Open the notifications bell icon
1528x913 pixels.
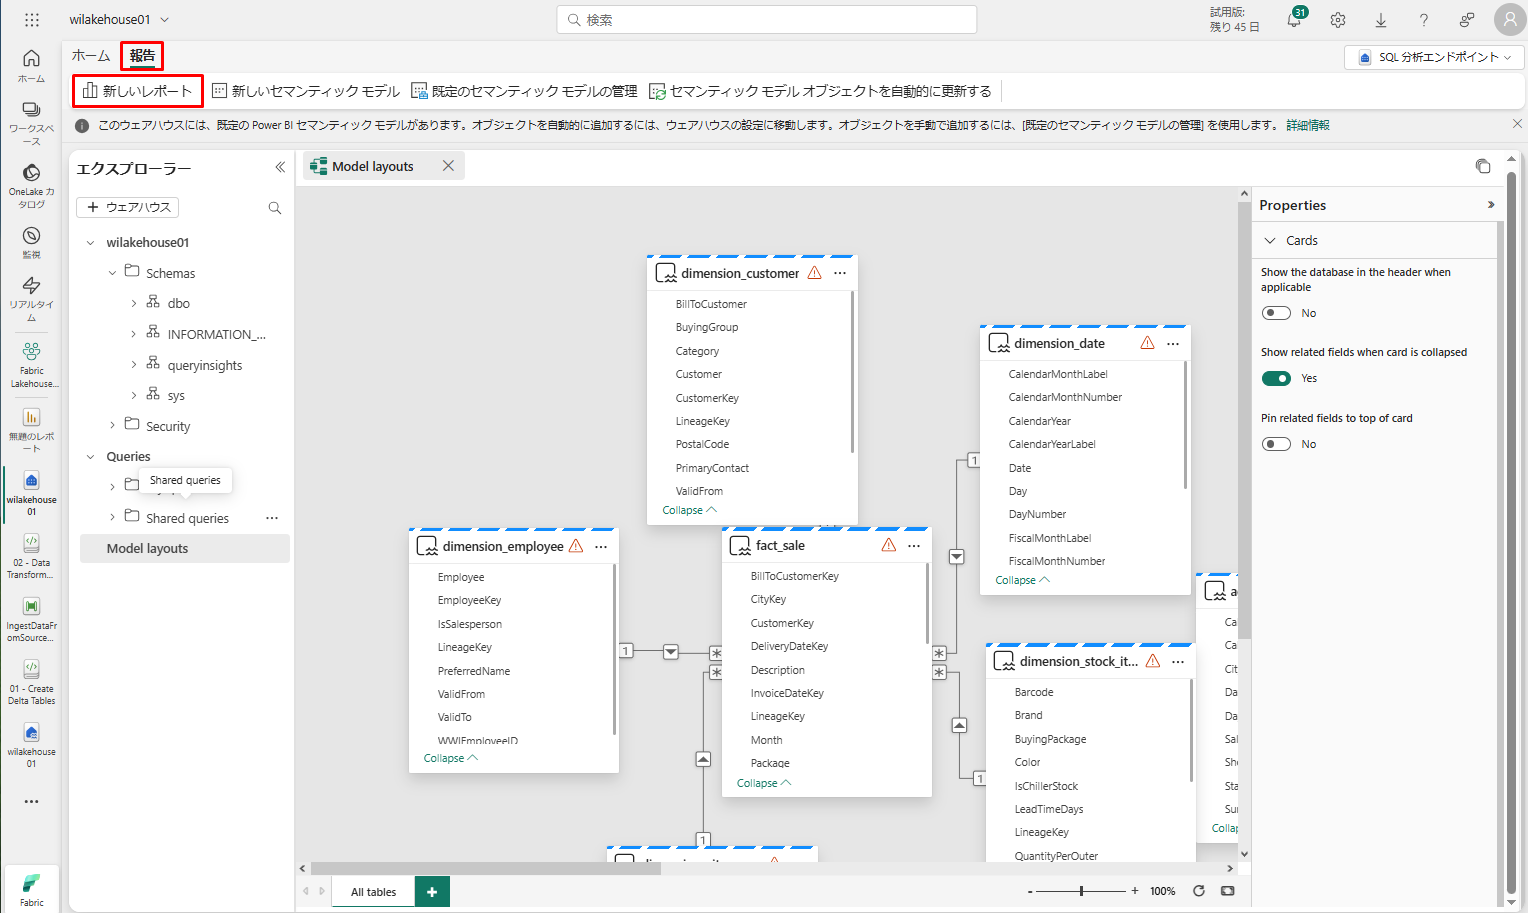click(x=1294, y=20)
